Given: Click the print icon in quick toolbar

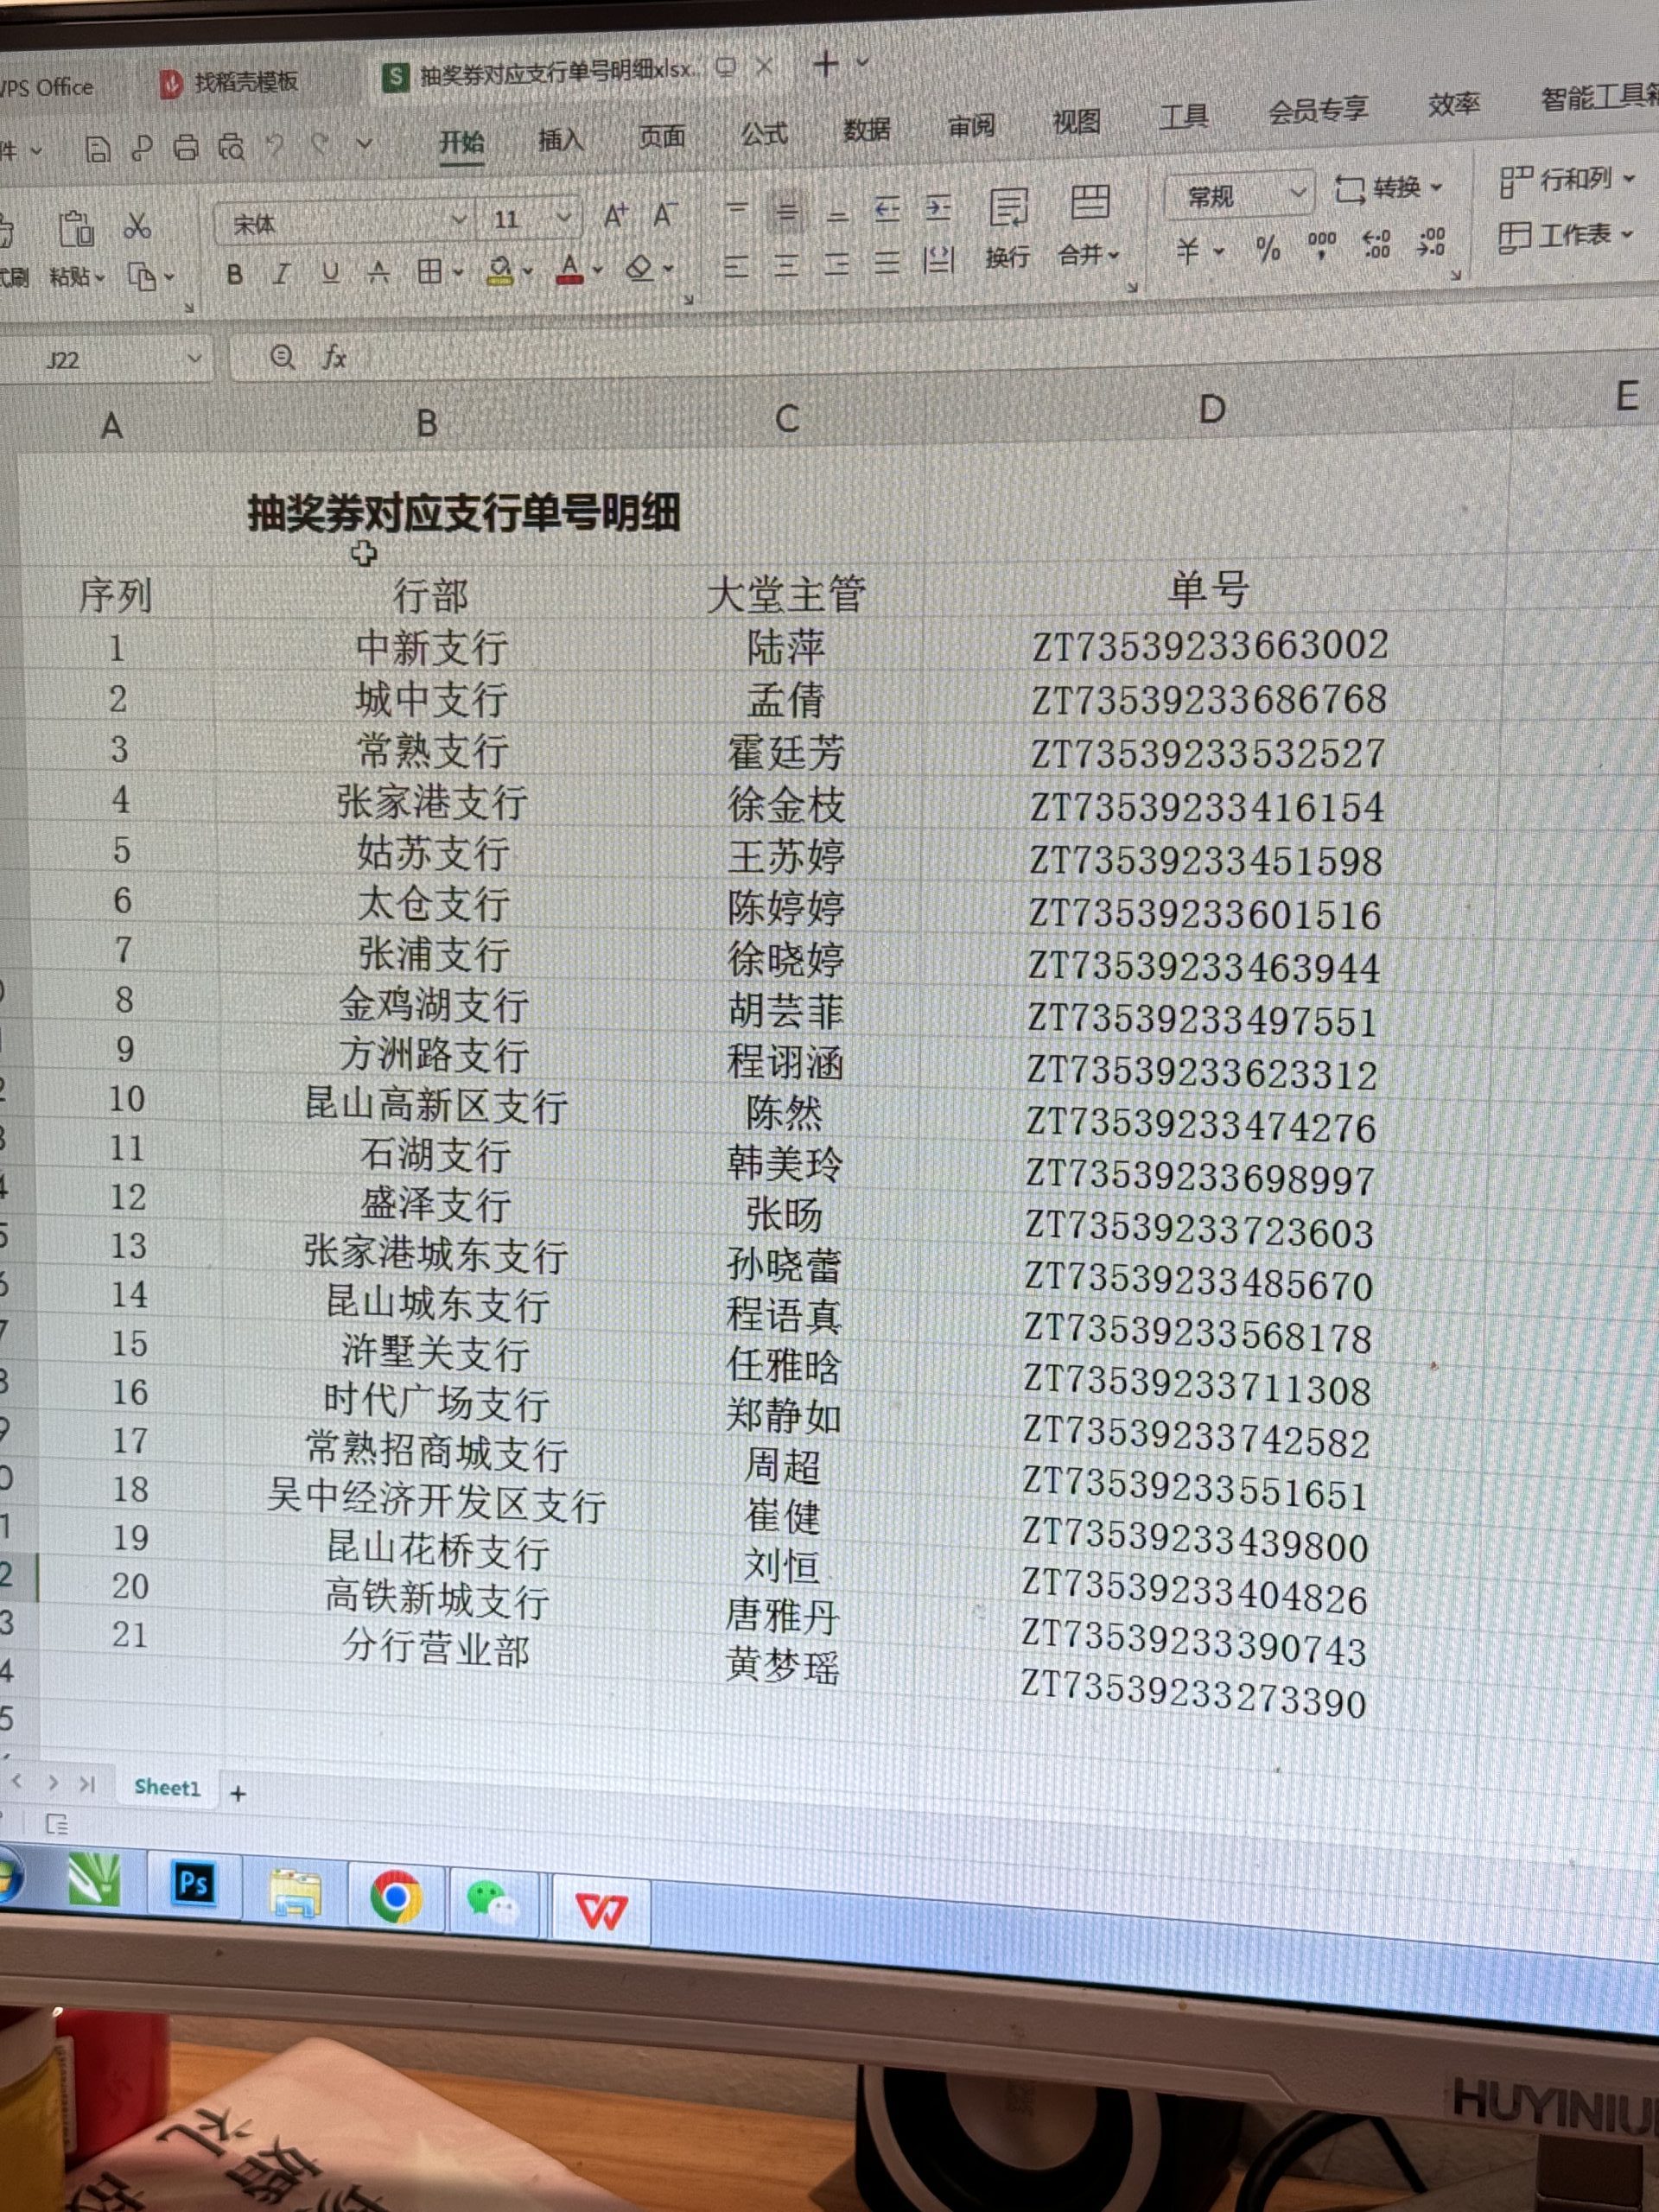Looking at the screenshot, I should pyautogui.click(x=186, y=149).
